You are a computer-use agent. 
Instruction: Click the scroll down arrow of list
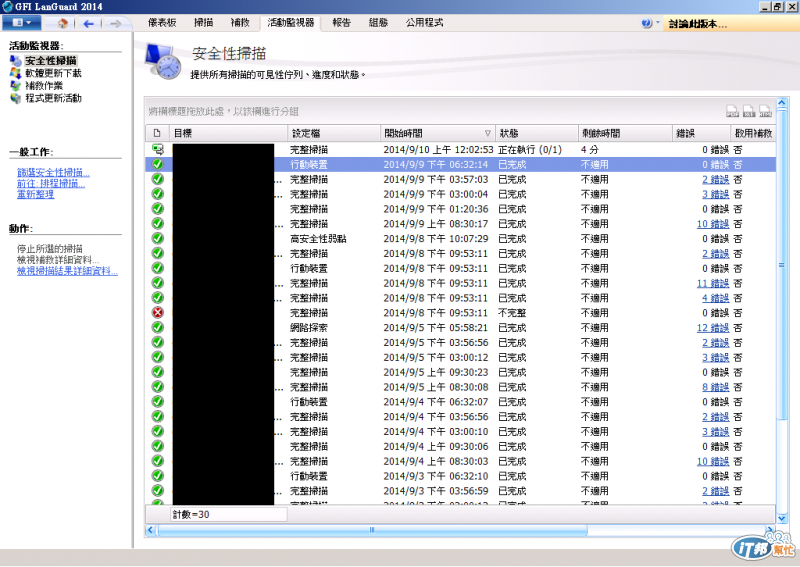782,518
